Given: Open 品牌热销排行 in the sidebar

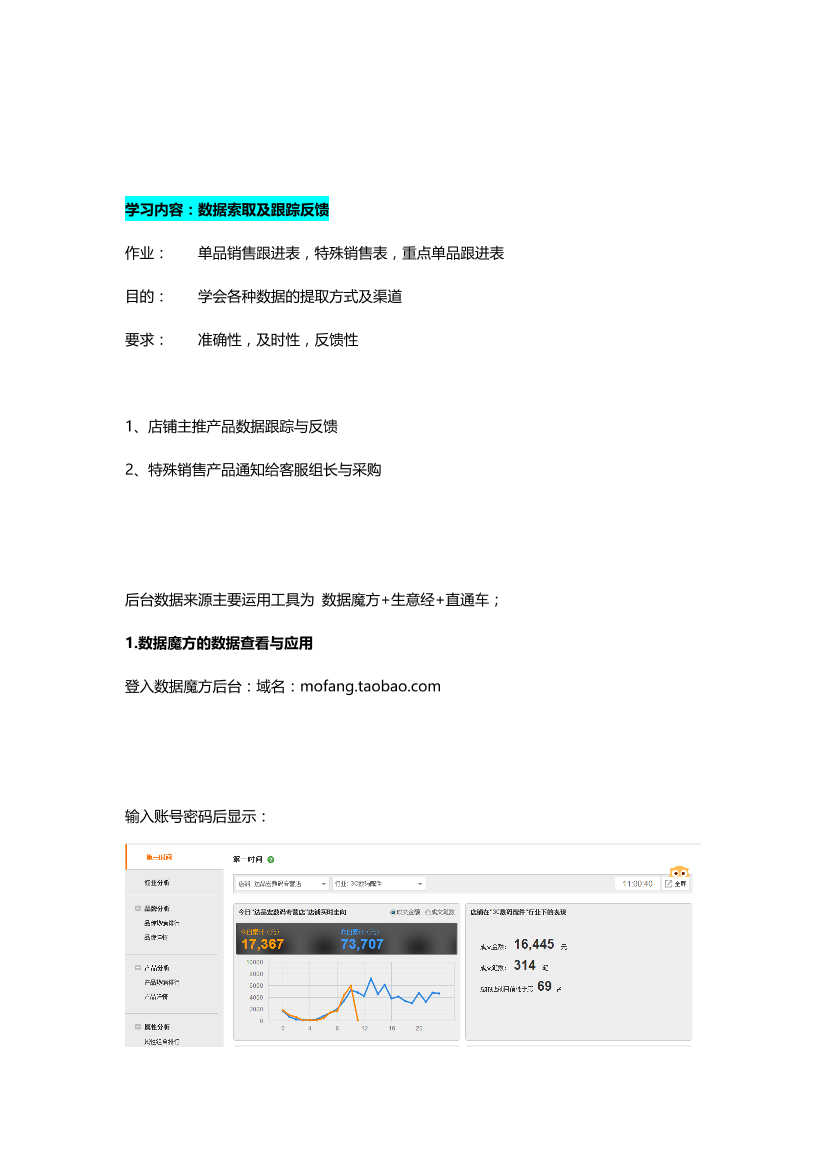Looking at the screenshot, I should pos(161,923).
